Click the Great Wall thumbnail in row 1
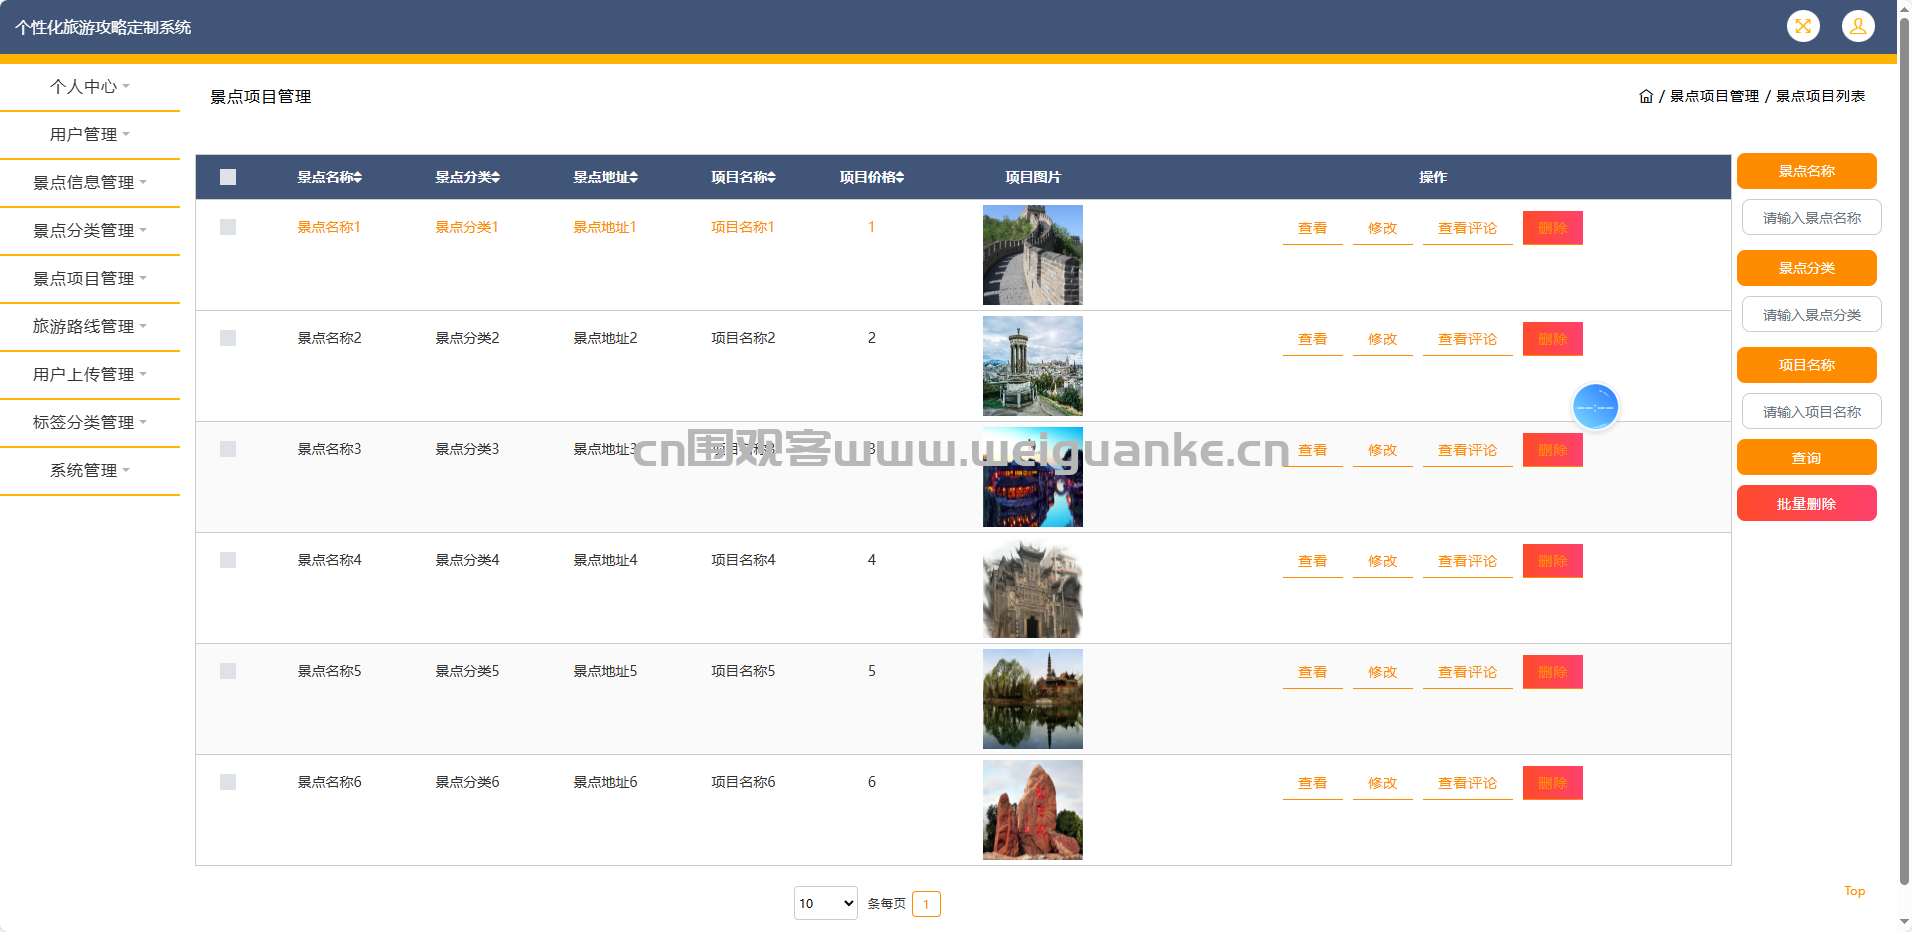The height and width of the screenshot is (932, 1912). point(1032,255)
